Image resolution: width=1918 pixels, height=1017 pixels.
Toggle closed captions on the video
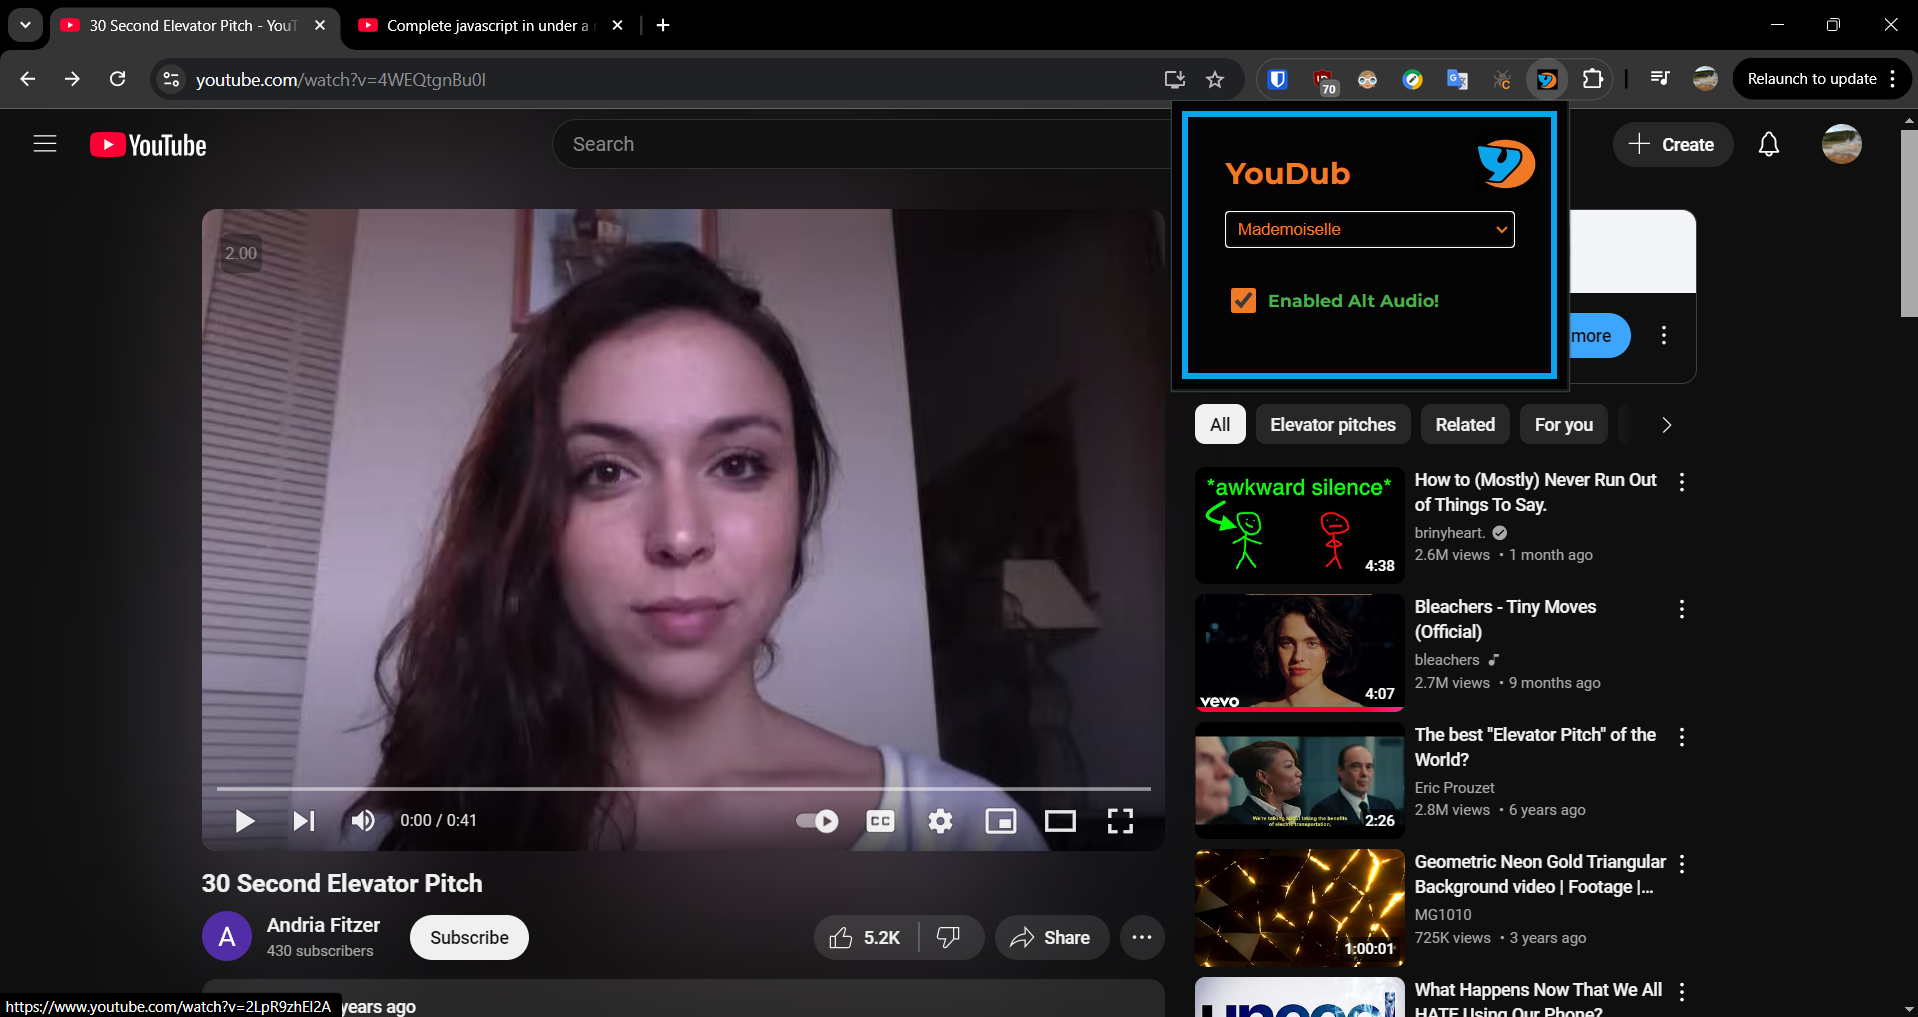[x=880, y=821]
